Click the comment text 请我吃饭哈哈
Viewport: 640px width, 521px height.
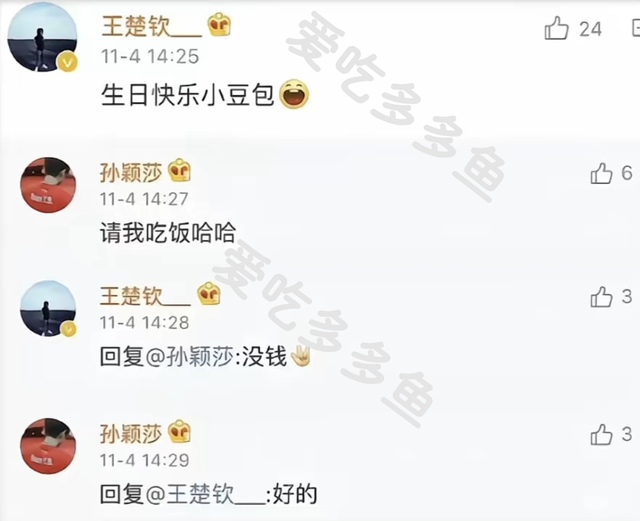click(x=168, y=233)
